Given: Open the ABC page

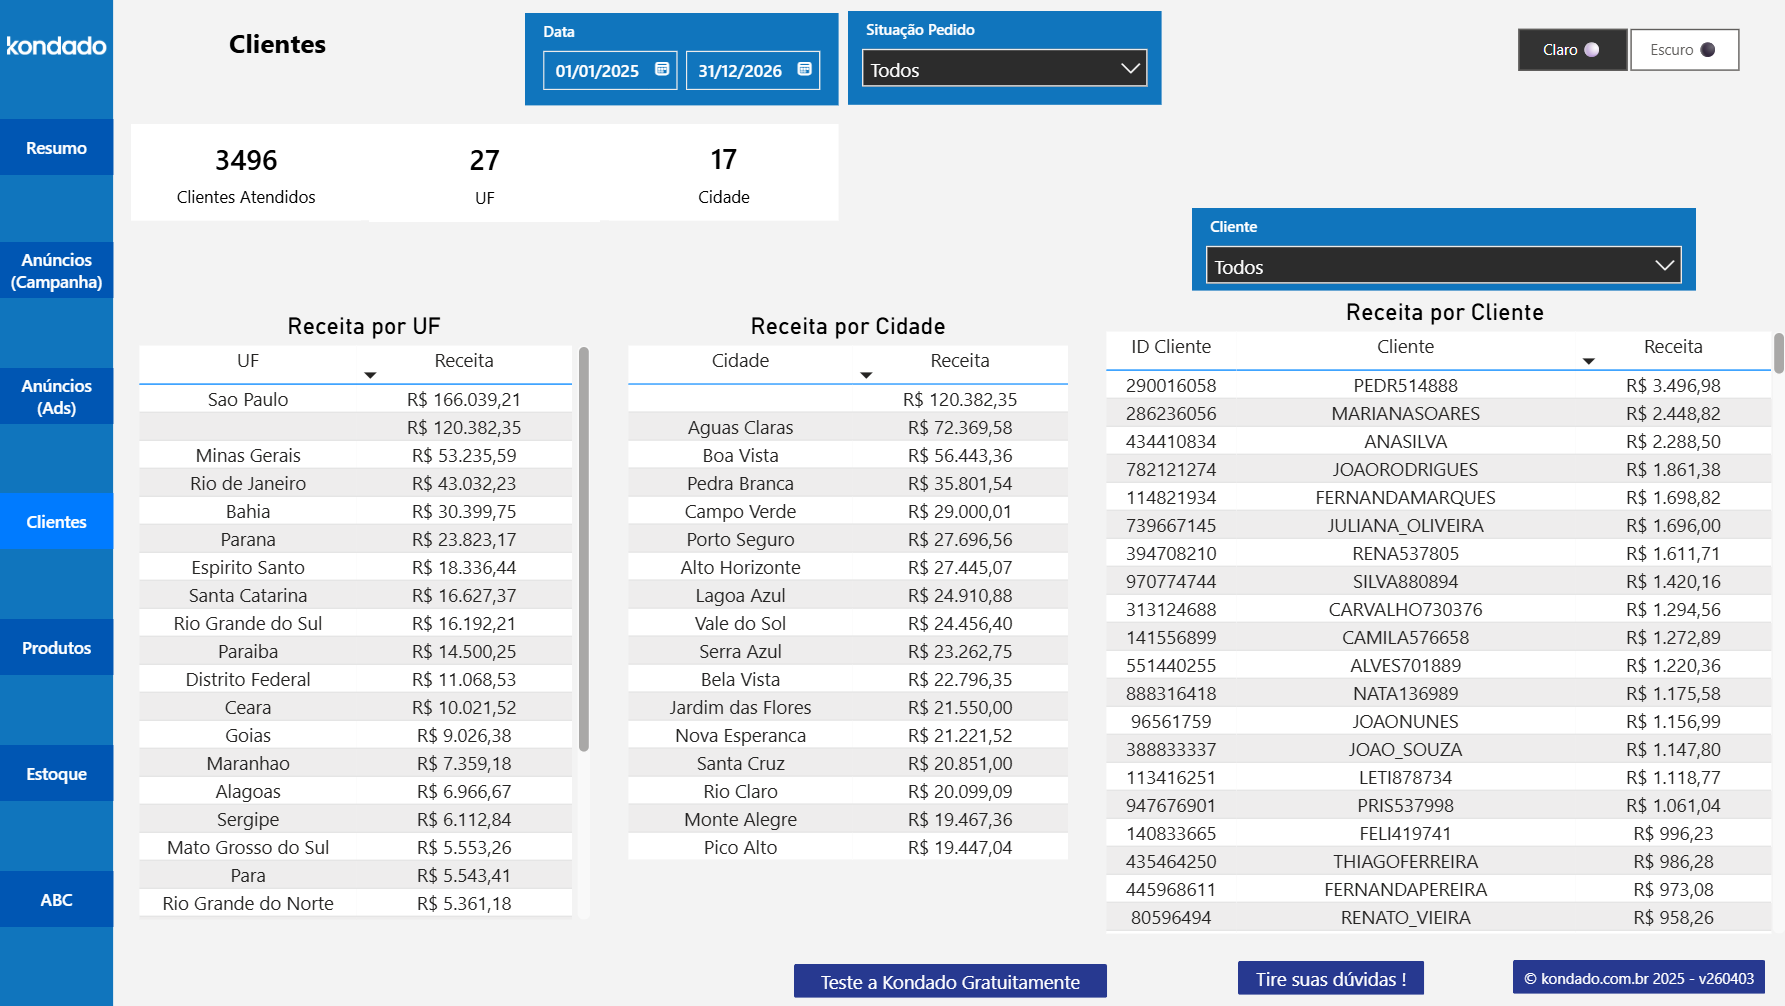Looking at the screenshot, I should coord(56,899).
